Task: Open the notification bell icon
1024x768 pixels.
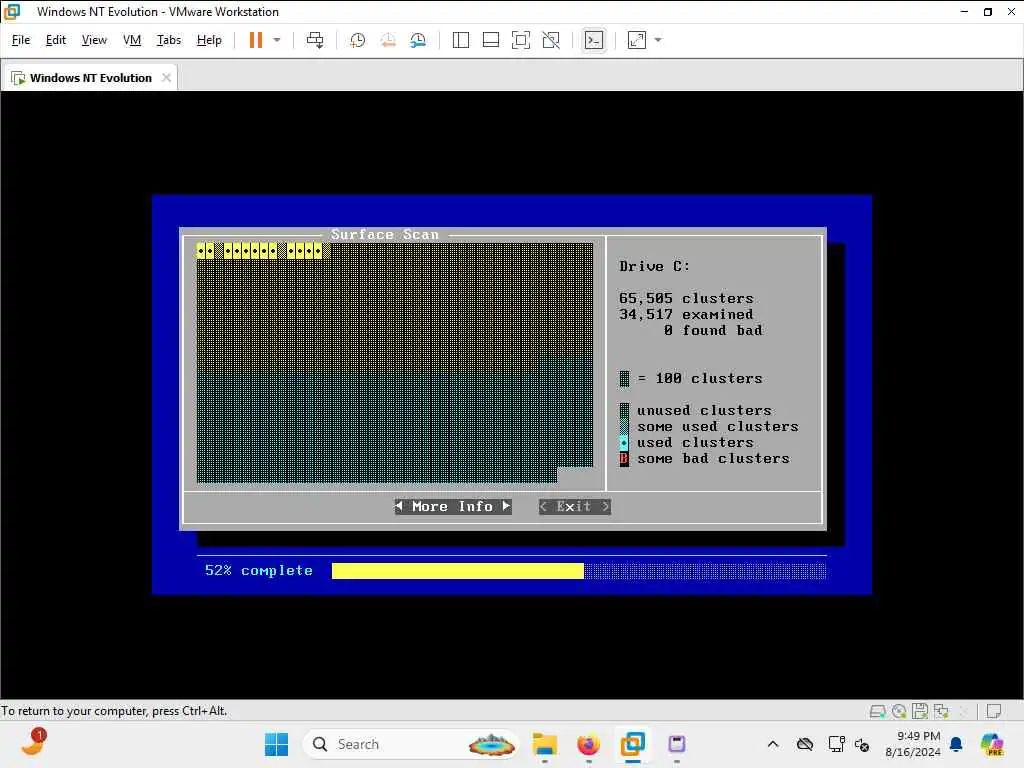Action: pyautogui.click(x=957, y=744)
